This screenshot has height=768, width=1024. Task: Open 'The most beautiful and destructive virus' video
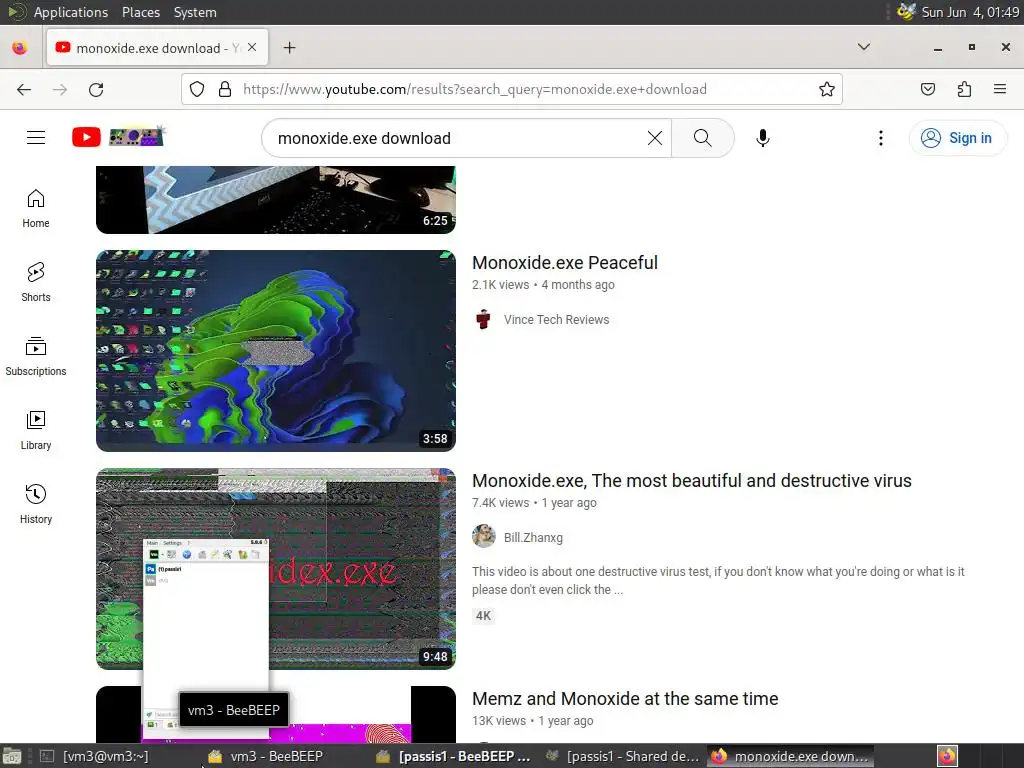click(692, 481)
